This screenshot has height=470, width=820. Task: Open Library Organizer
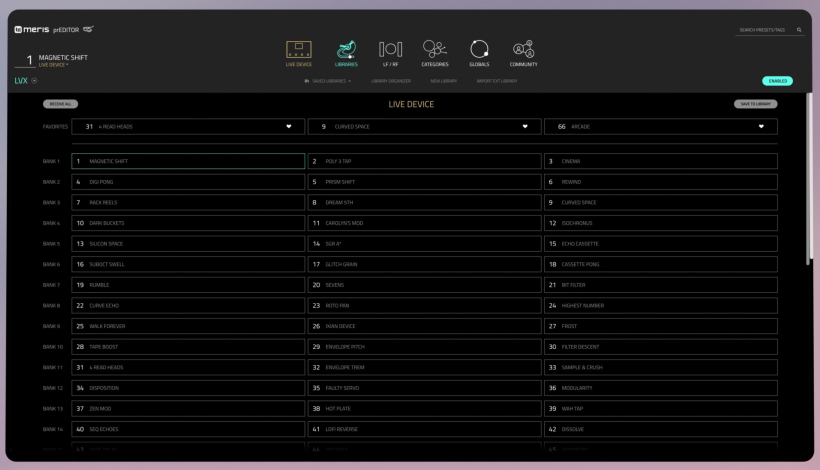click(x=391, y=81)
